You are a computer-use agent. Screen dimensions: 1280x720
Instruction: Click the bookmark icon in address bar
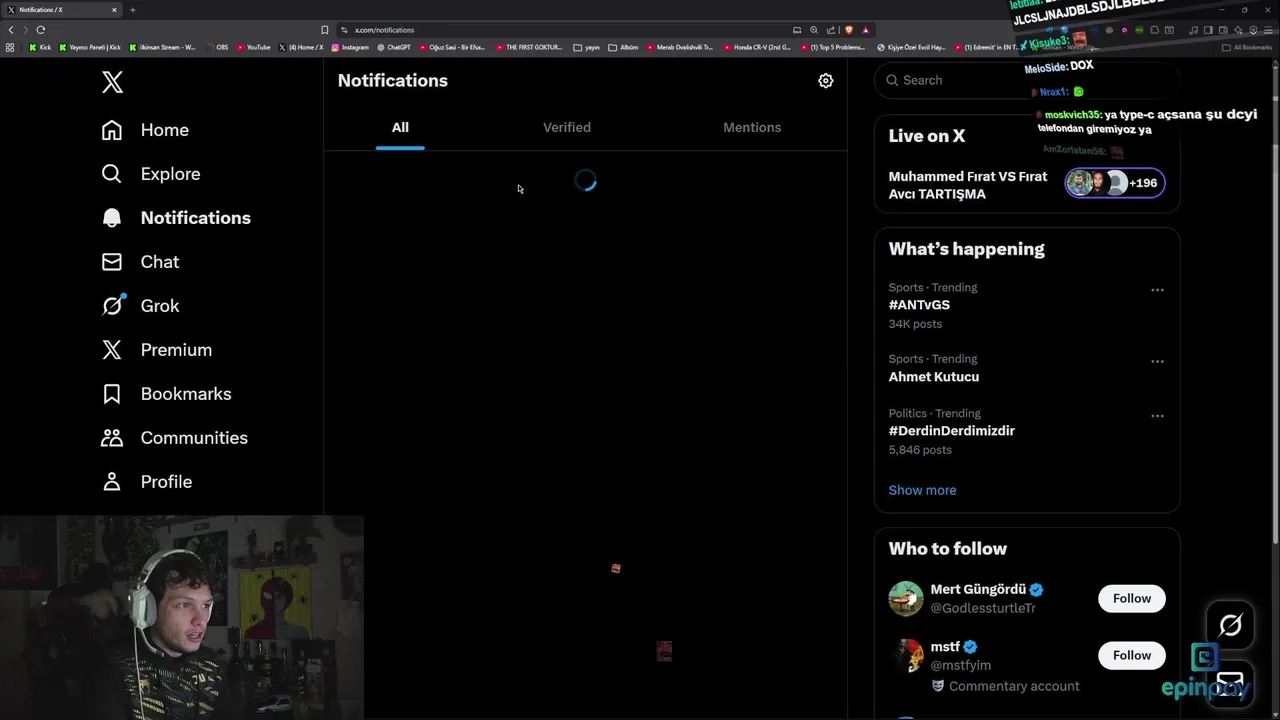click(x=324, y=30)
